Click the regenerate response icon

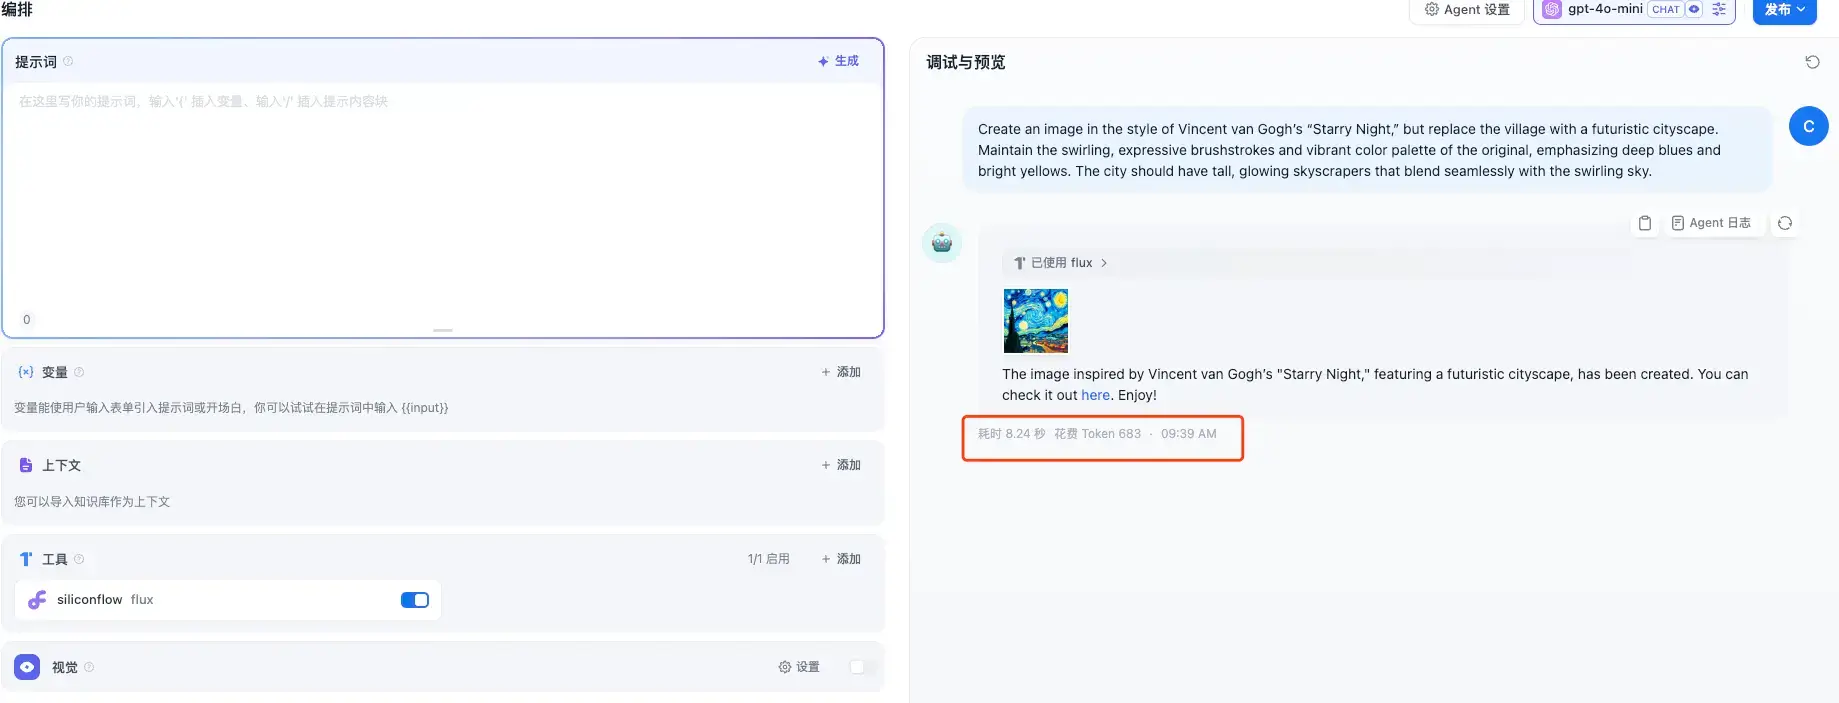tap(1784, 223)
